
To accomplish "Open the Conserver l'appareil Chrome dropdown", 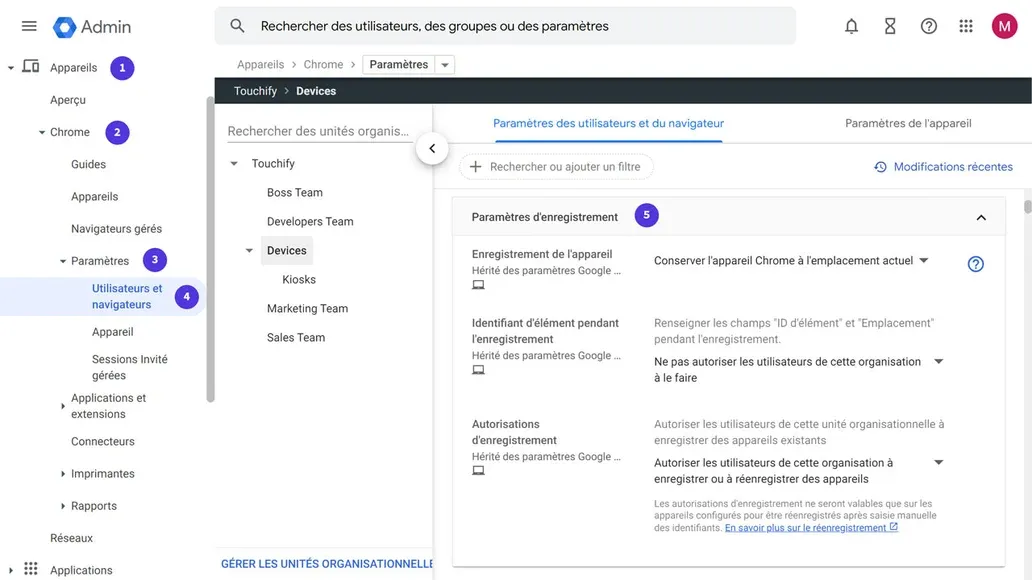I will click(x=922, y=259).
